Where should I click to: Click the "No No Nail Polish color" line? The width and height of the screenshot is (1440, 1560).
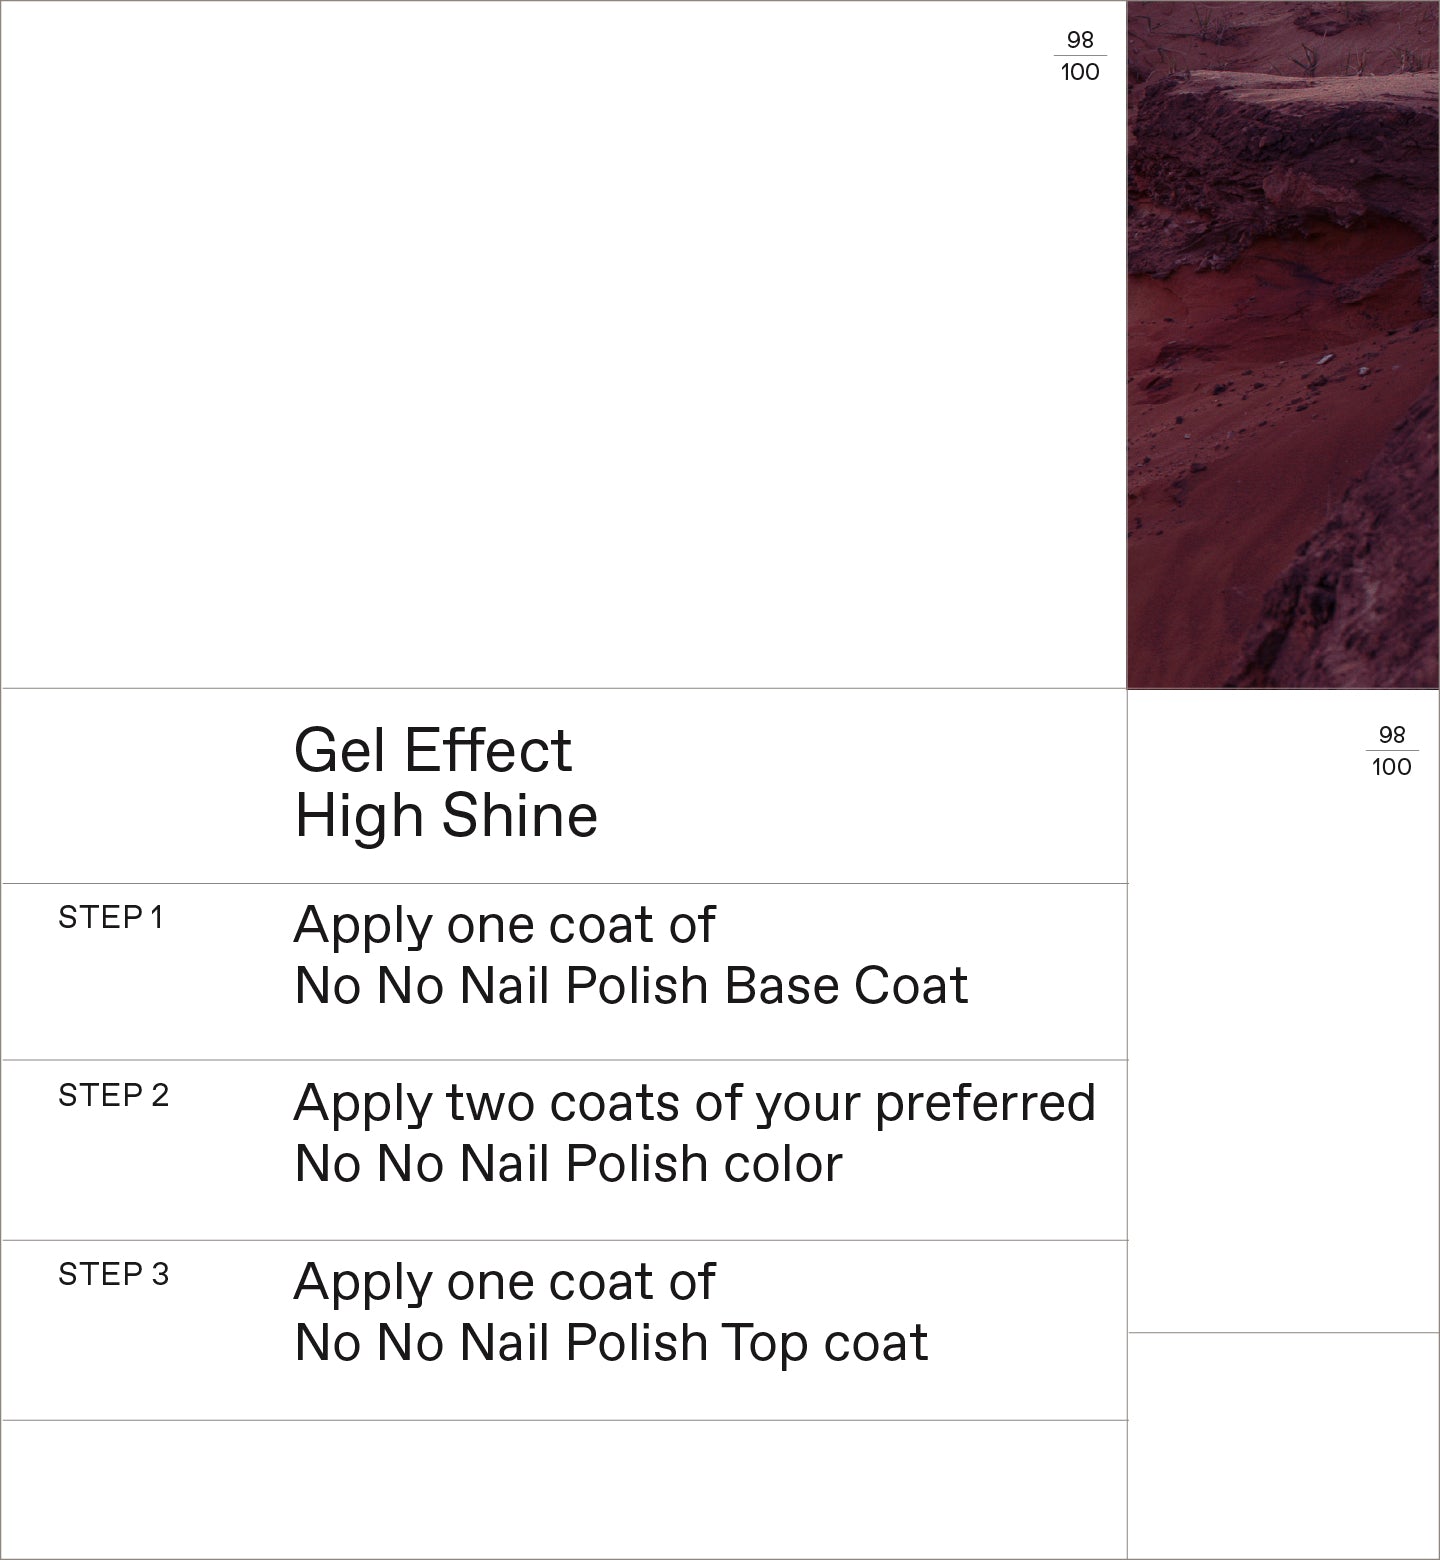[568, 1164]
